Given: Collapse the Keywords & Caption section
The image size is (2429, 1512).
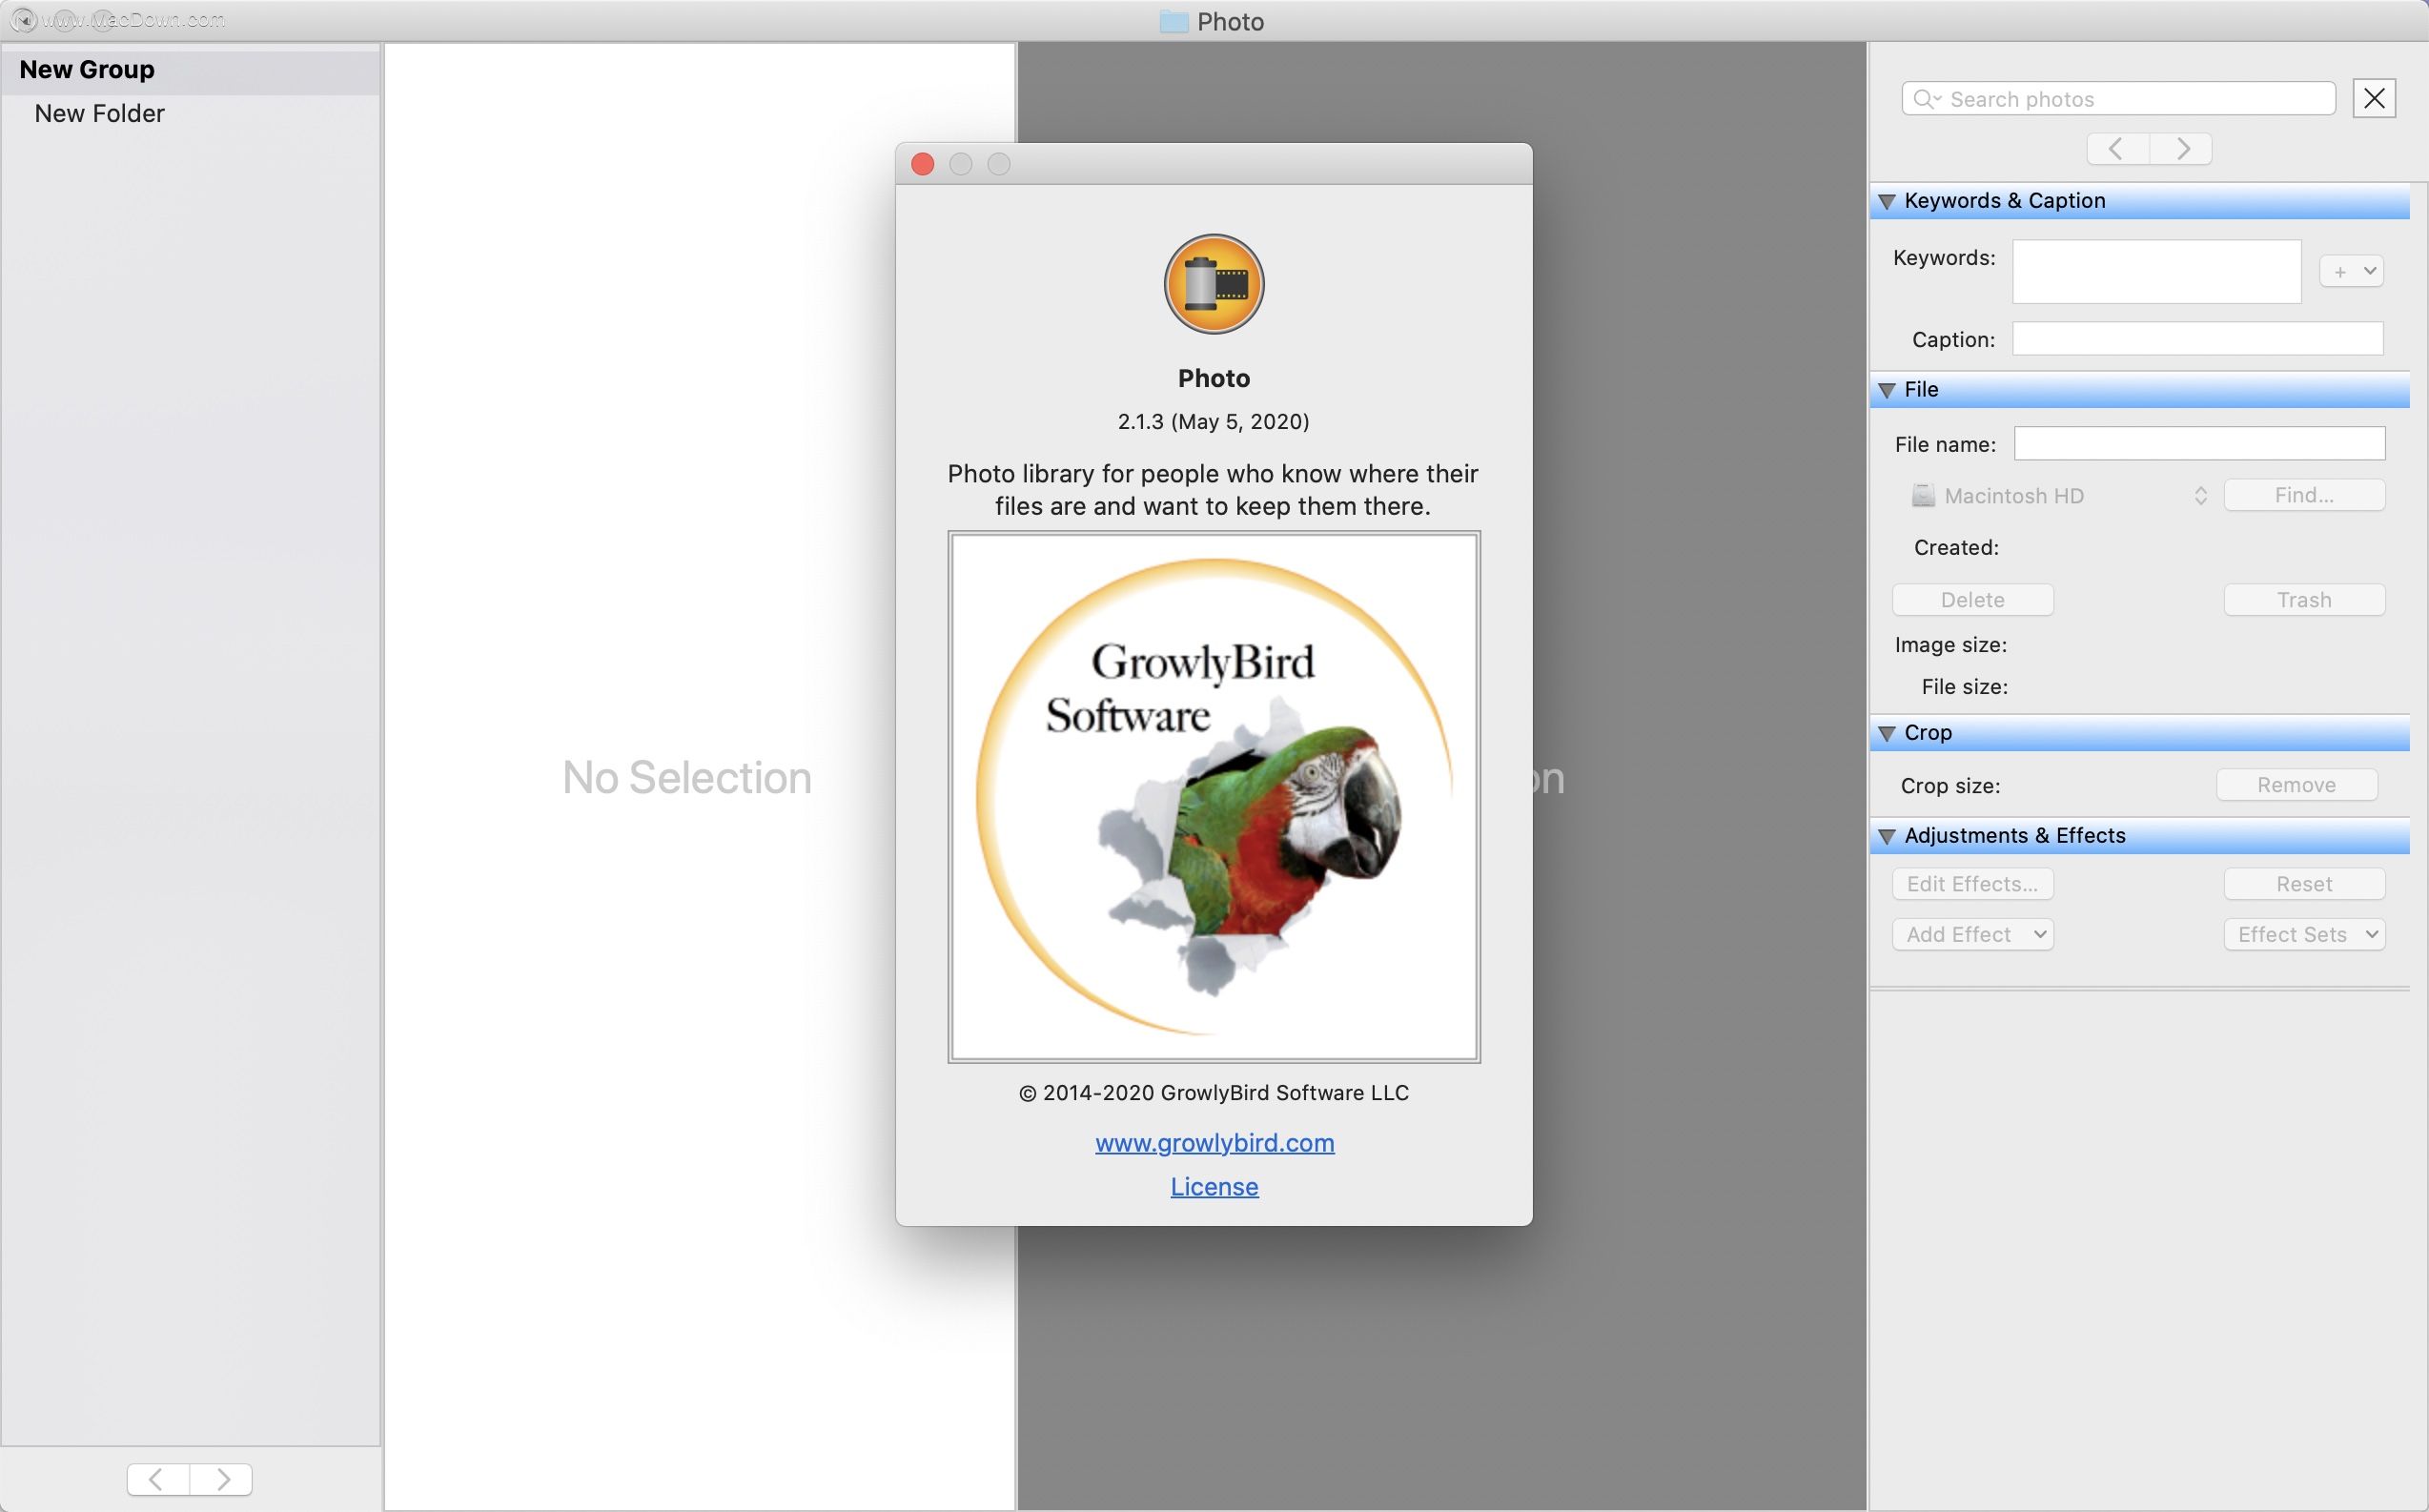Looking at the screenshot, I should [x=1886, y=201].
